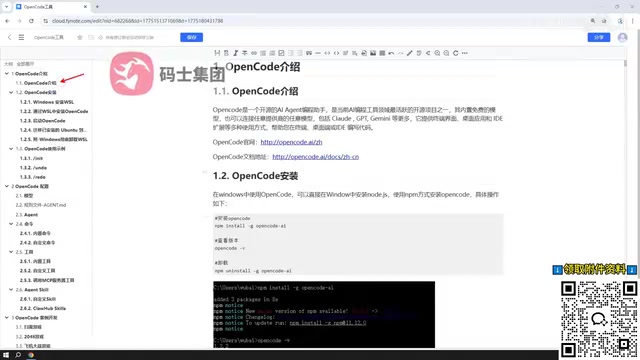This screenshot has width=640, height=360.
Task: Star this note as favorite
Action: click(80, 37)
